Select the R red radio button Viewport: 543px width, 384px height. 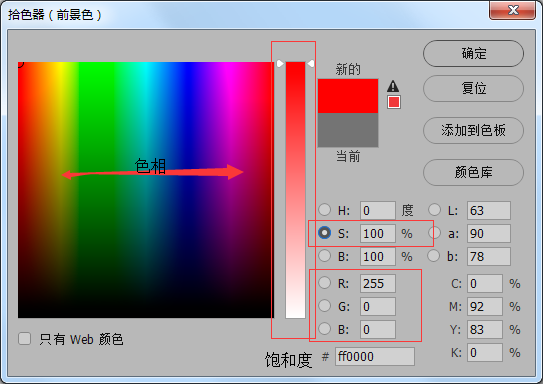point(324,283)
